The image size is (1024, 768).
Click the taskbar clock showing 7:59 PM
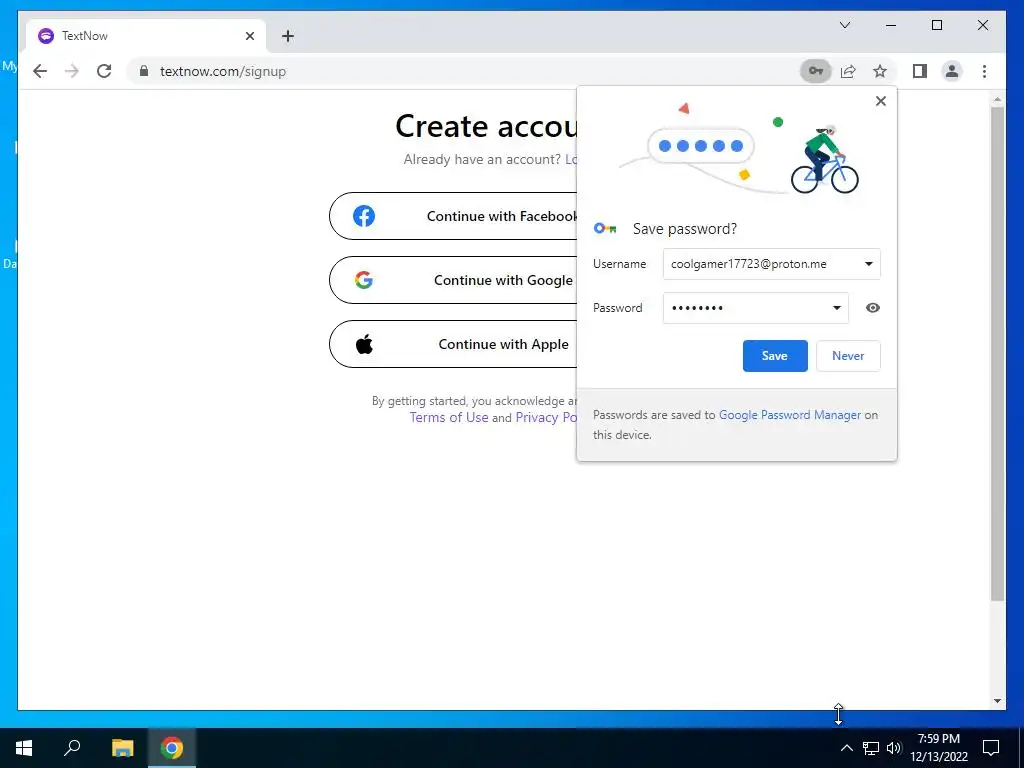938,748
